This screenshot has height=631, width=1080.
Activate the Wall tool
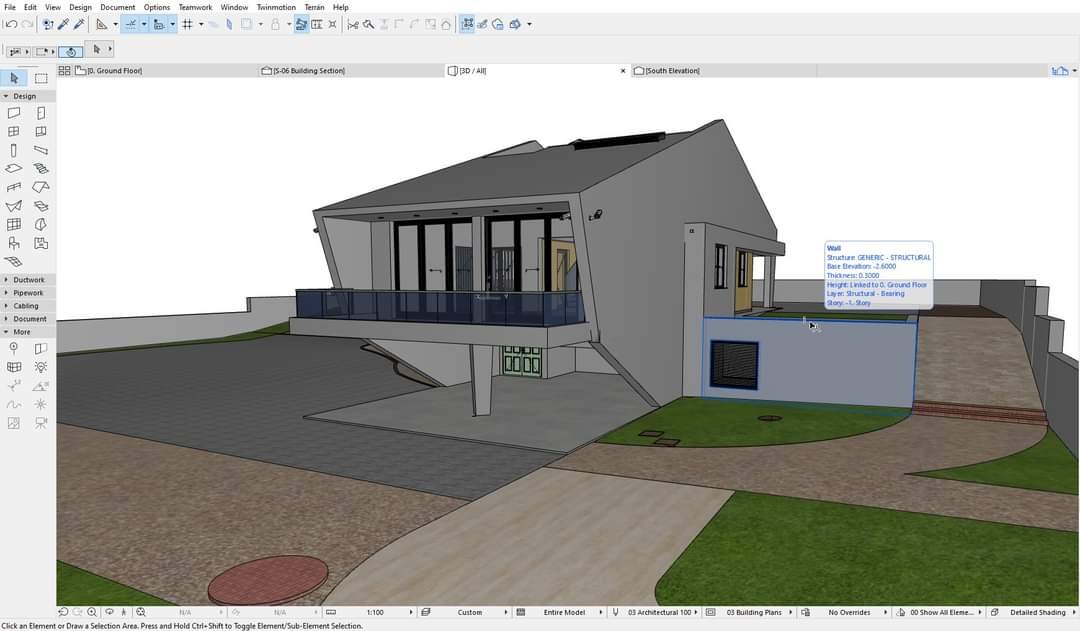click(14, 113)
